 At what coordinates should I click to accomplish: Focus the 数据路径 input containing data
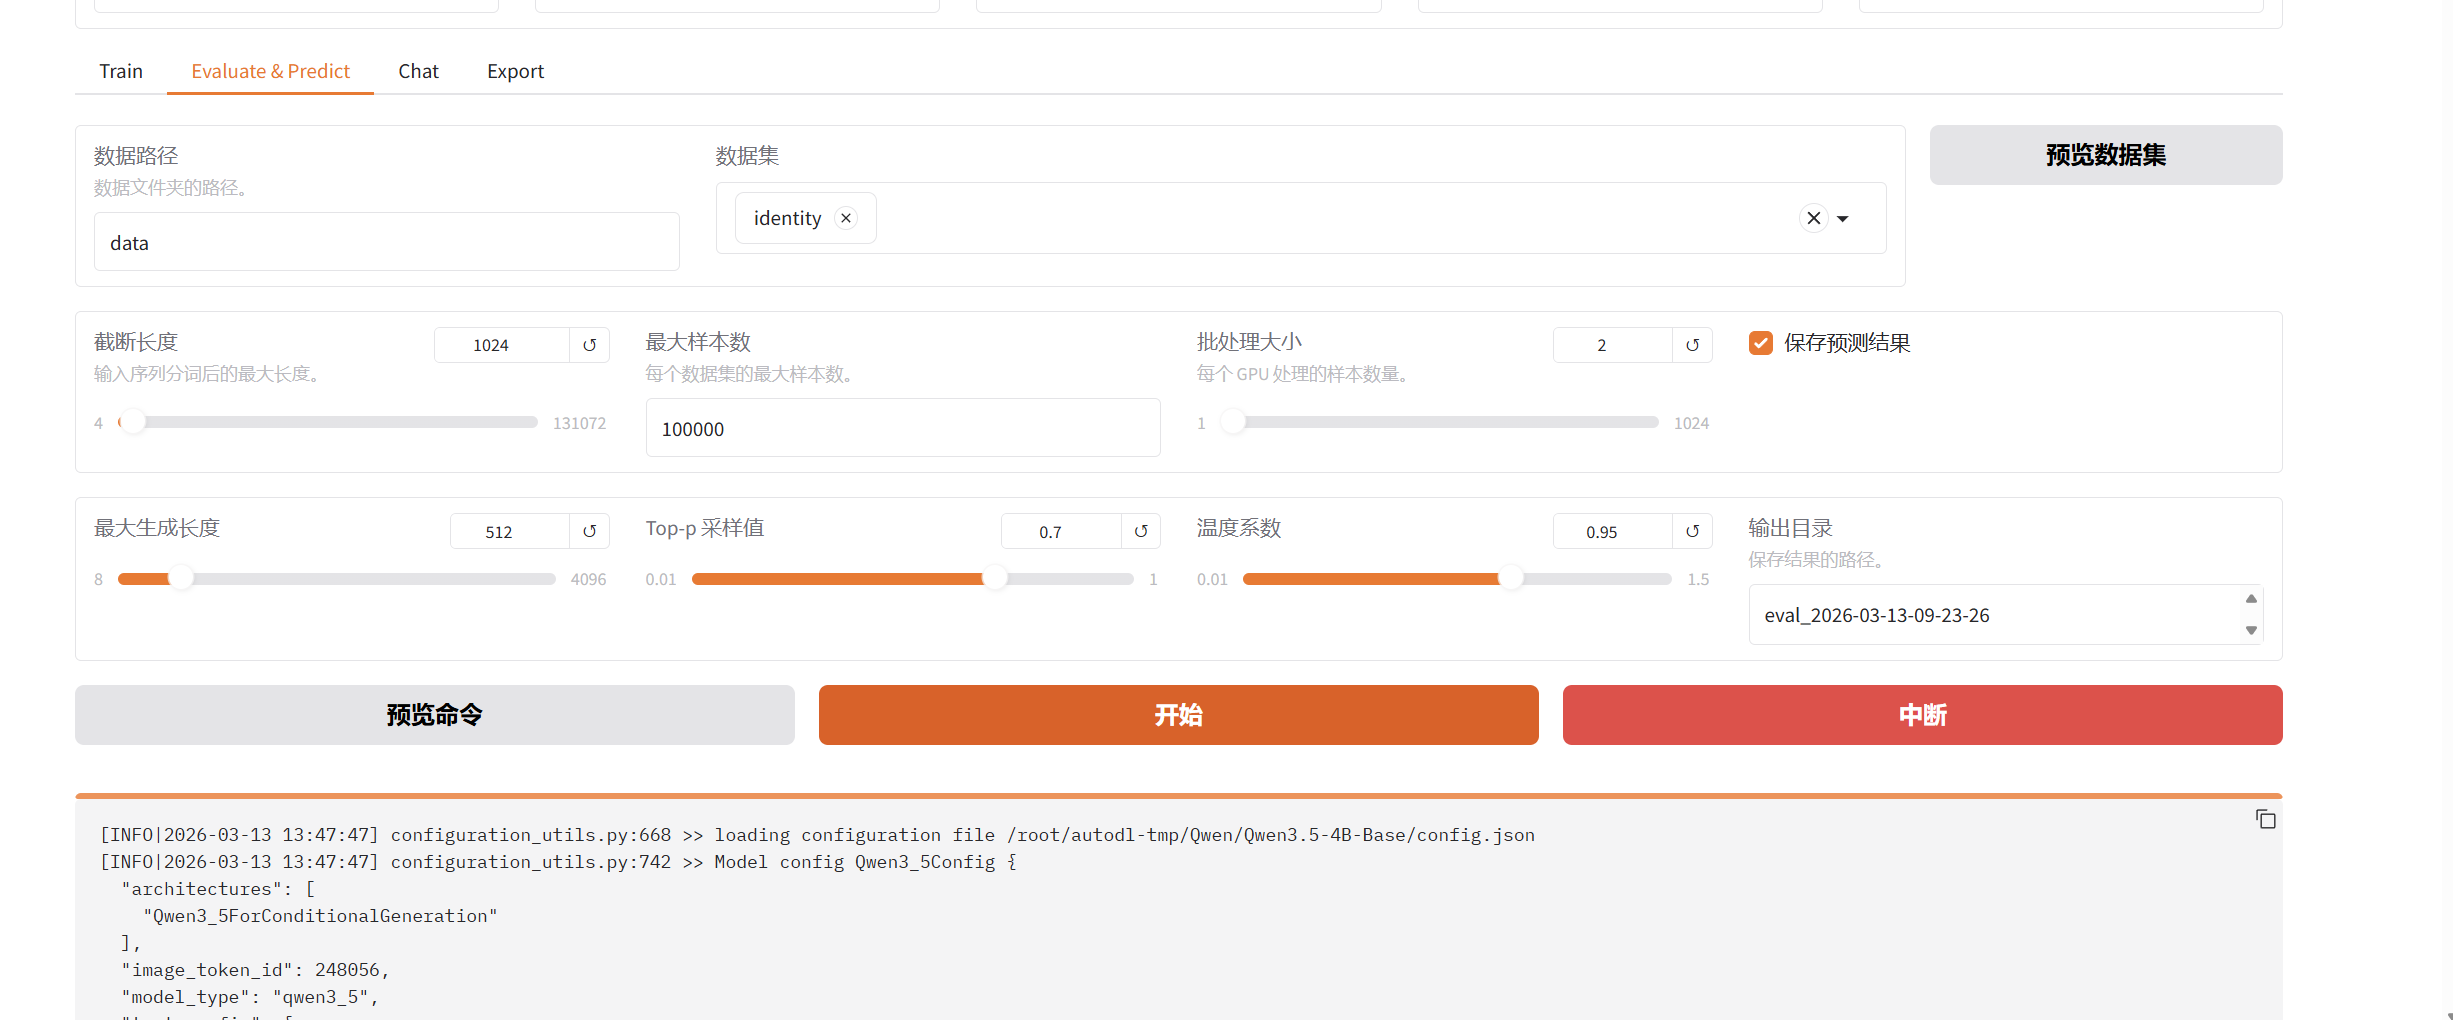pyautogui.click(x=386, y=242)
